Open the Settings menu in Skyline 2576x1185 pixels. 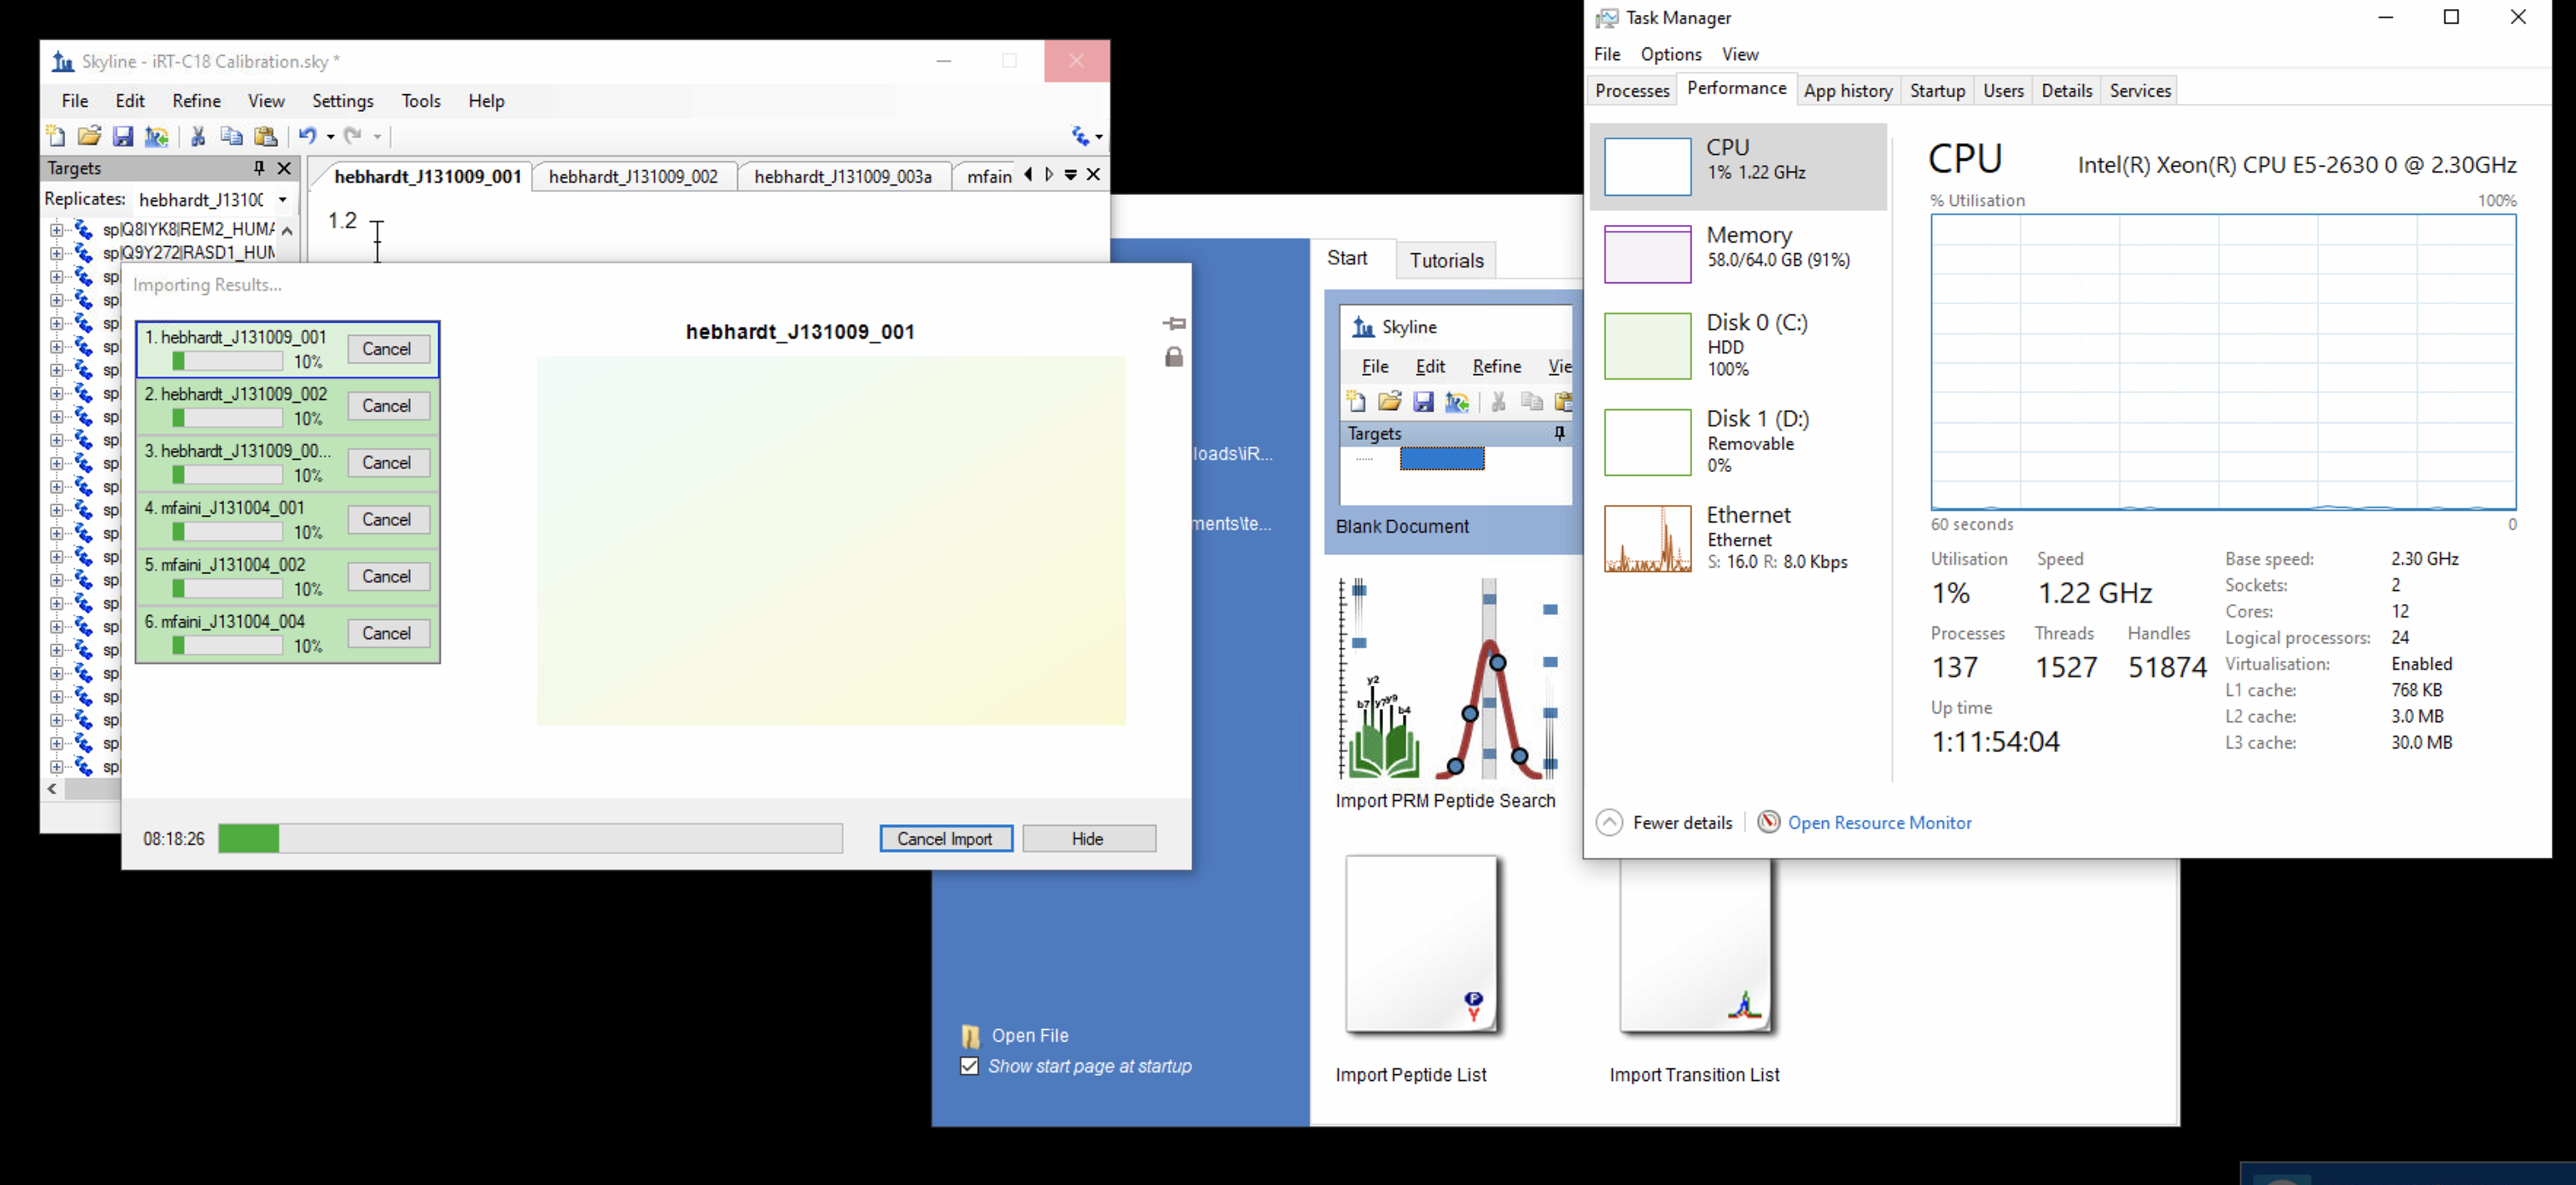tap(342, 101)
